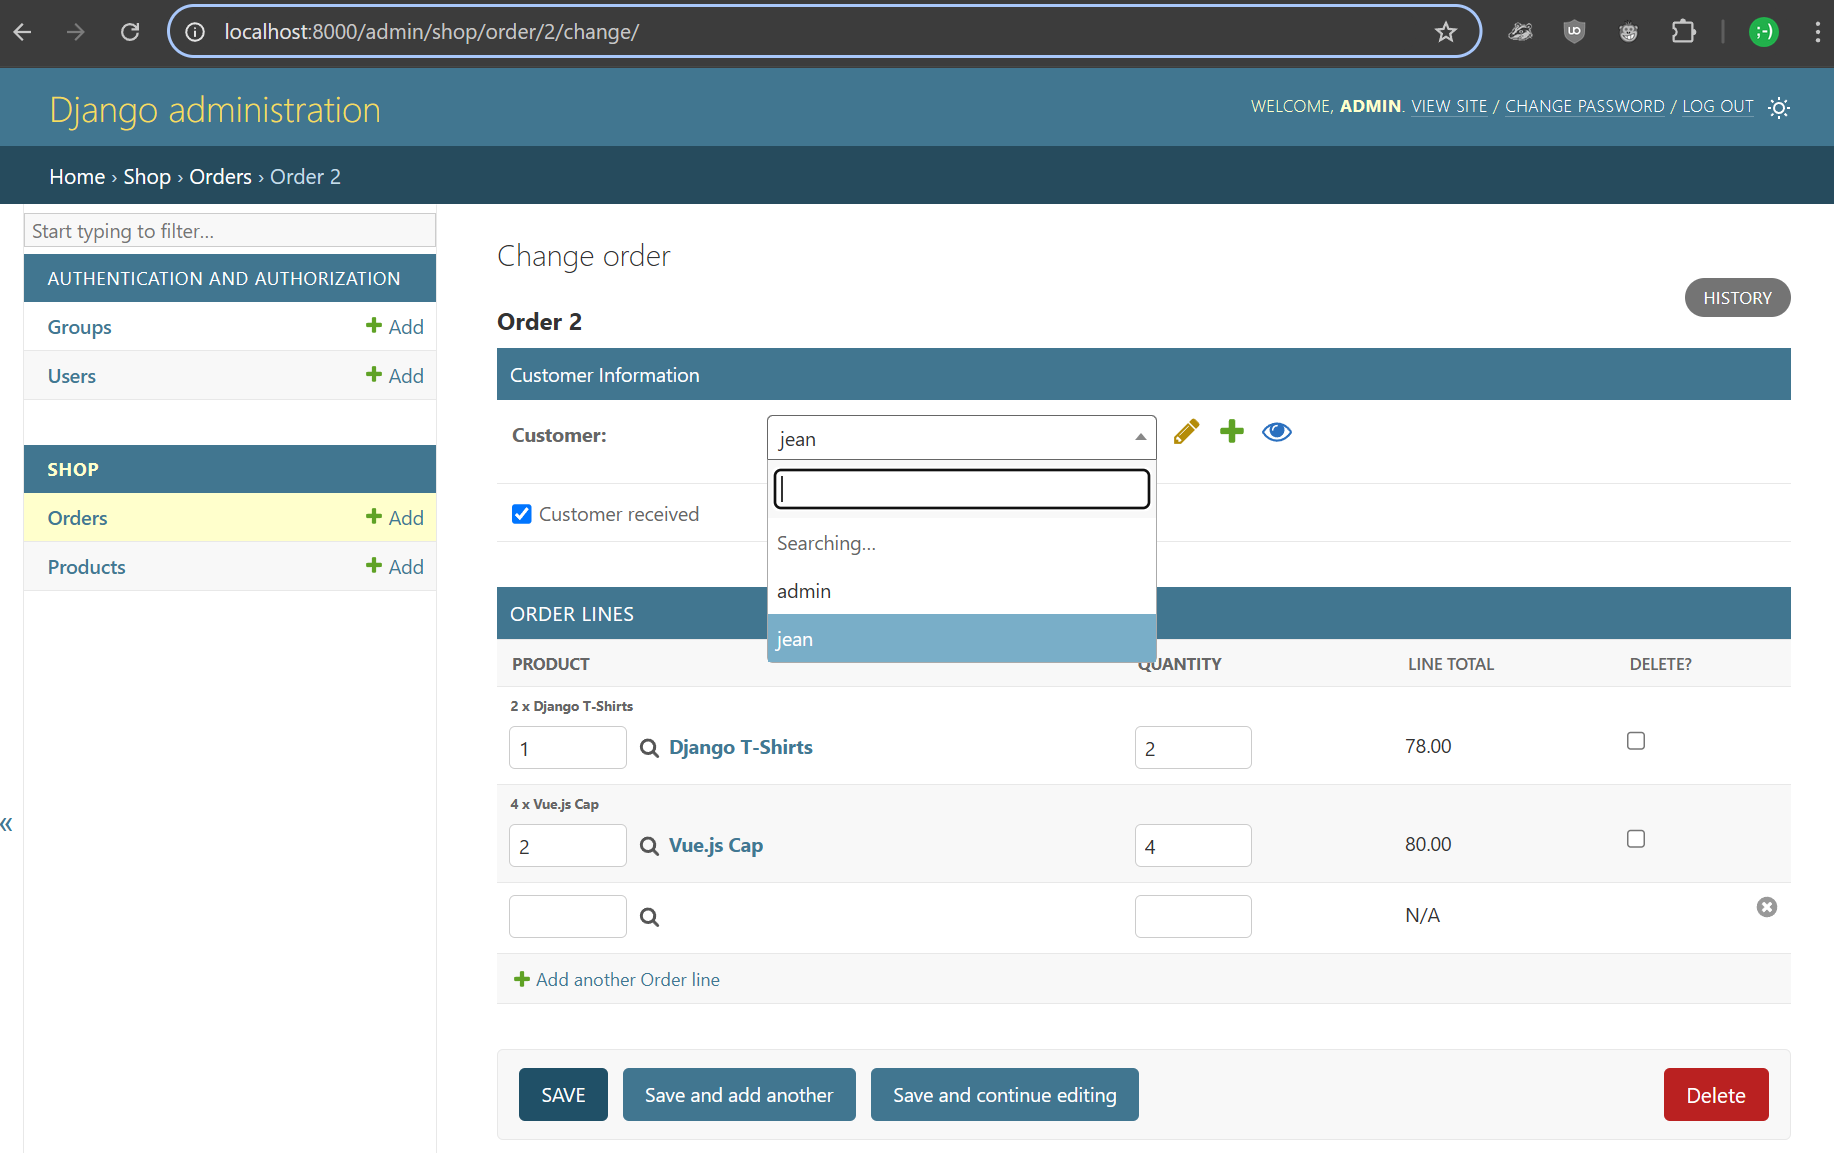Mark Django T-Shirts line for deletion
The width and height of the screenshot is (1834, 1153).
(x=1635, y=741)
